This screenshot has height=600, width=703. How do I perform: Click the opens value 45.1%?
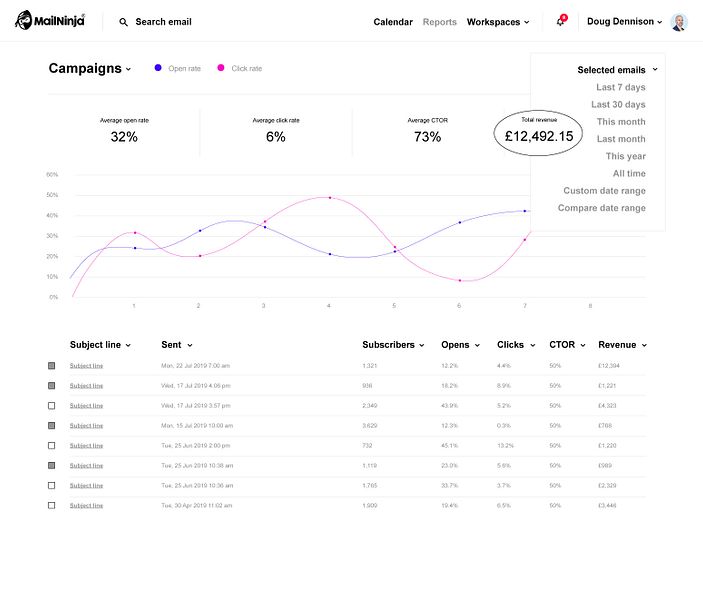(x=449, y=446)
